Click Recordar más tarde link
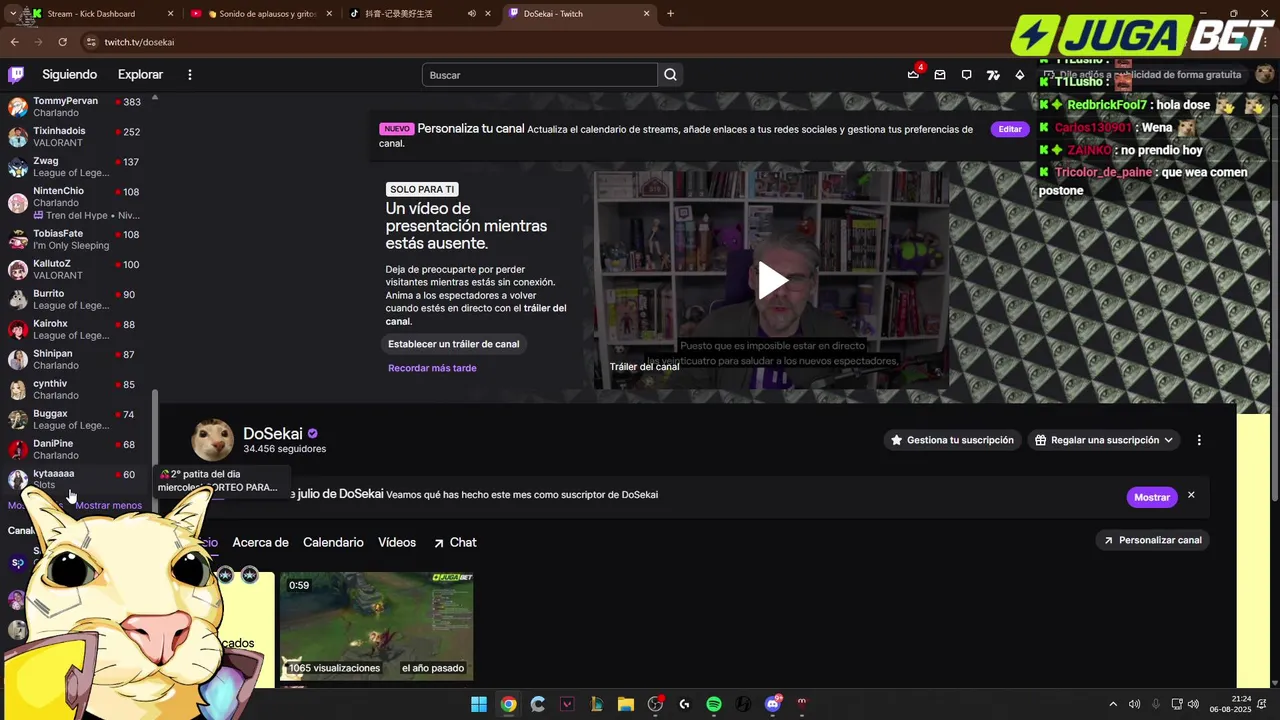Screen dimensions: 1280x720 tap(432, 368)
